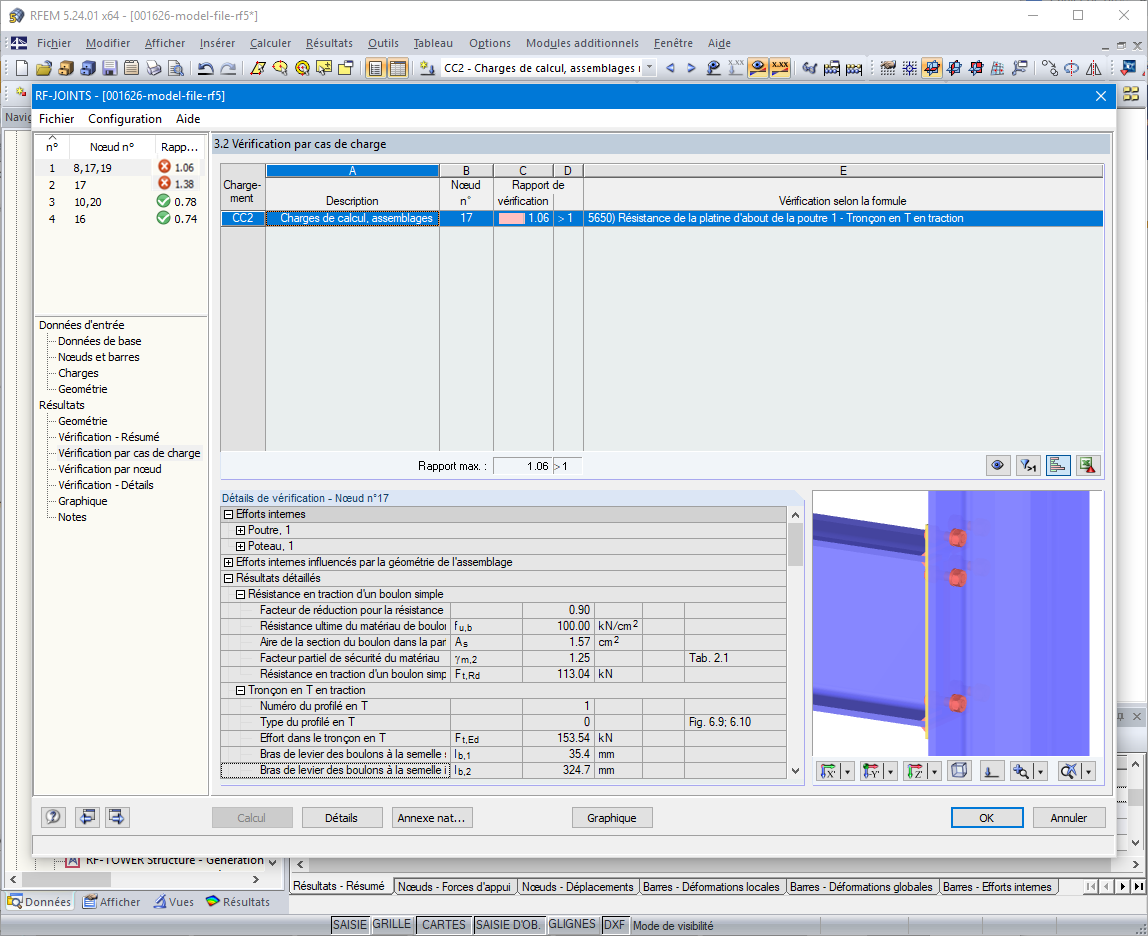Screen dimensions: 1148x936
Task: Click the details table vertical scrollbar down arrow
Action: (796, 770)
